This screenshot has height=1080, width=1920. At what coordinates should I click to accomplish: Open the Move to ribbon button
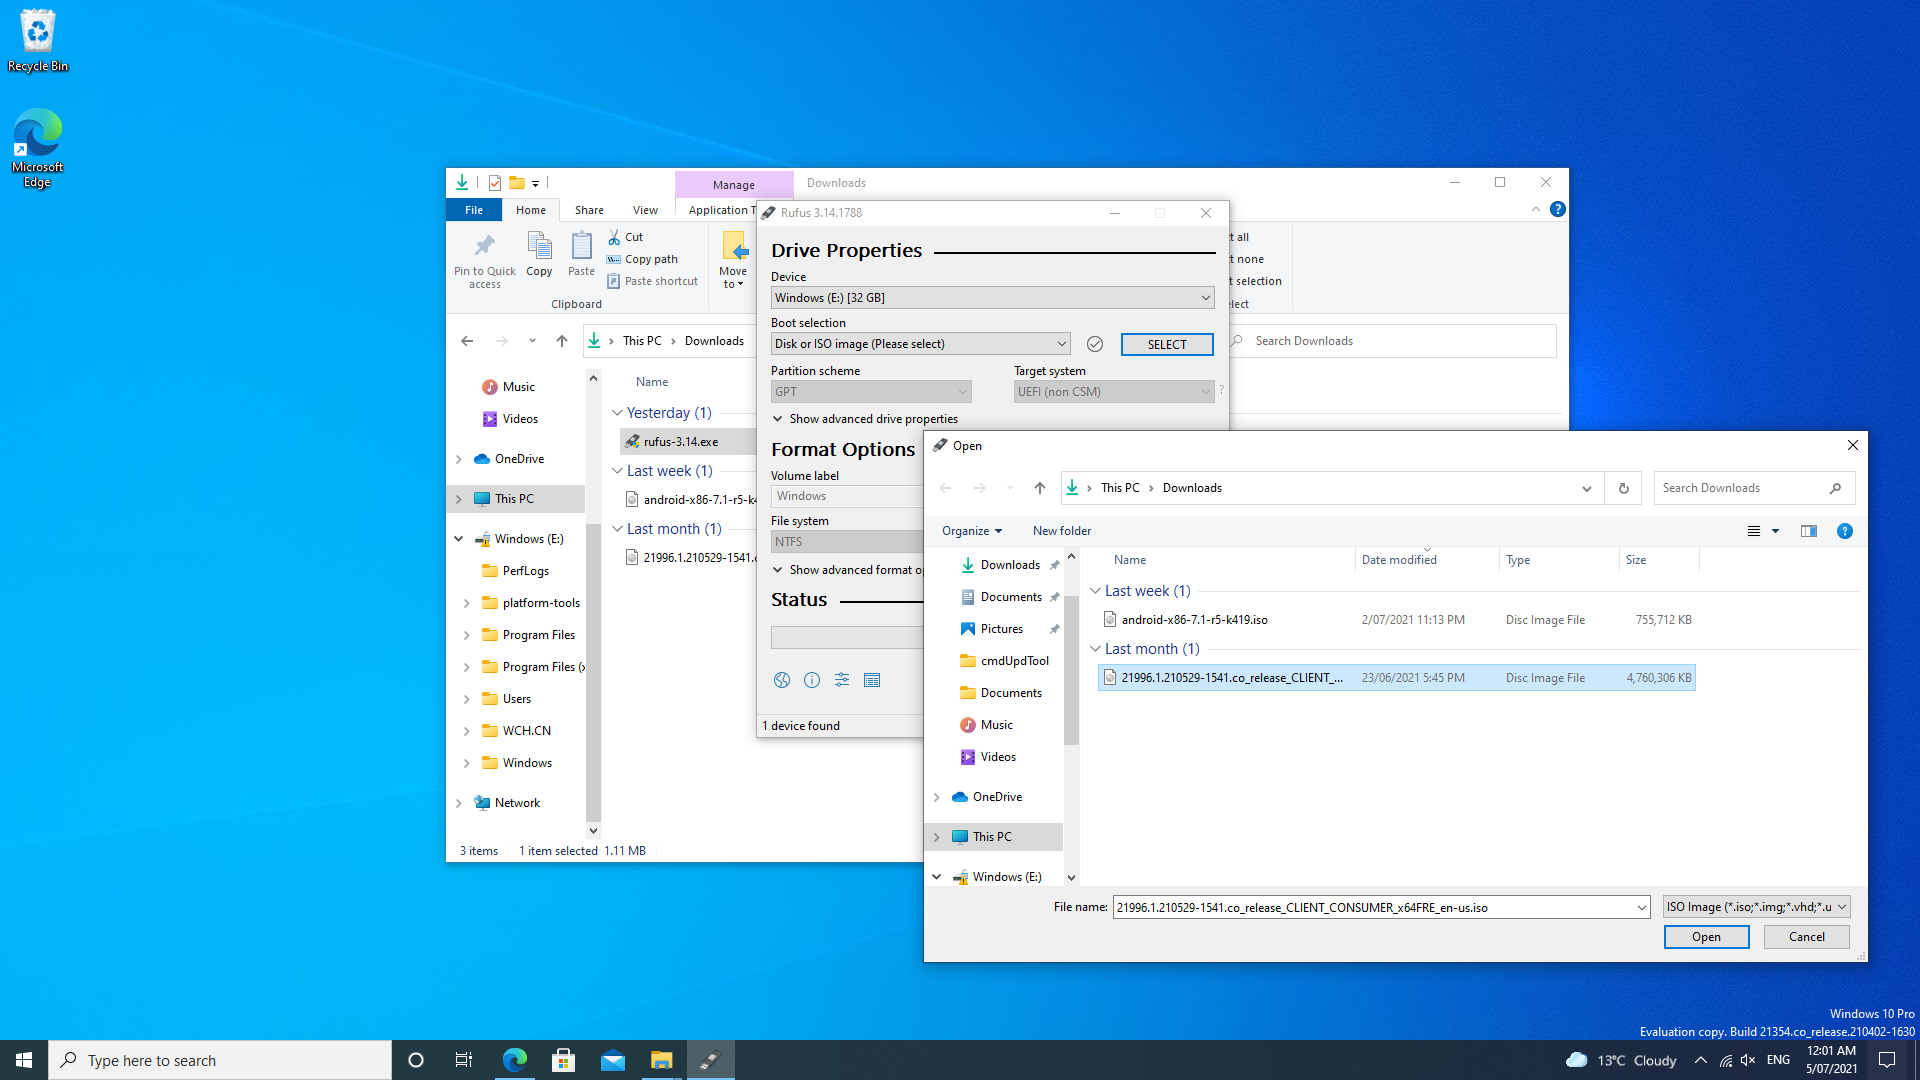pos(733,260)
